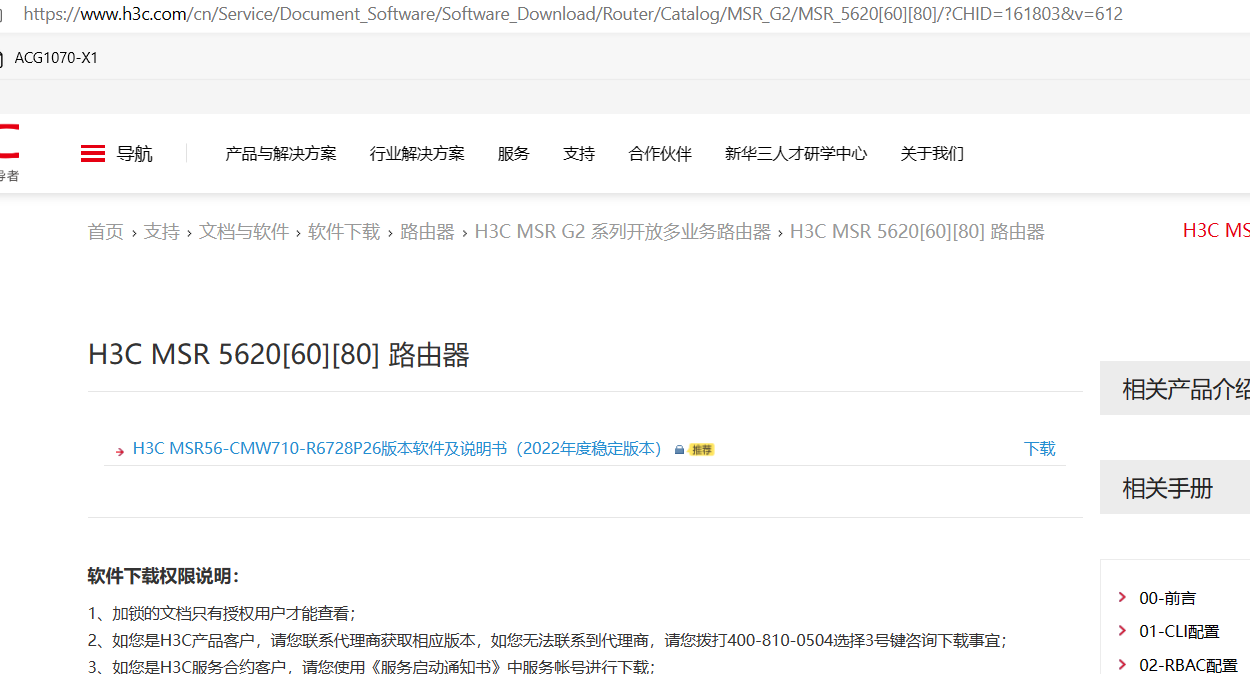
Task: Click the 软件下载权限说明 heading
Action: click(164, 576)
